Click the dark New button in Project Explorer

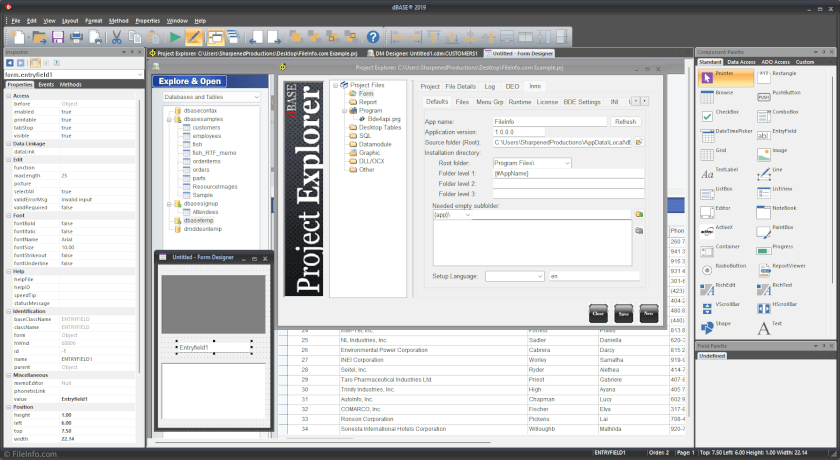click(x=649, y=314)
